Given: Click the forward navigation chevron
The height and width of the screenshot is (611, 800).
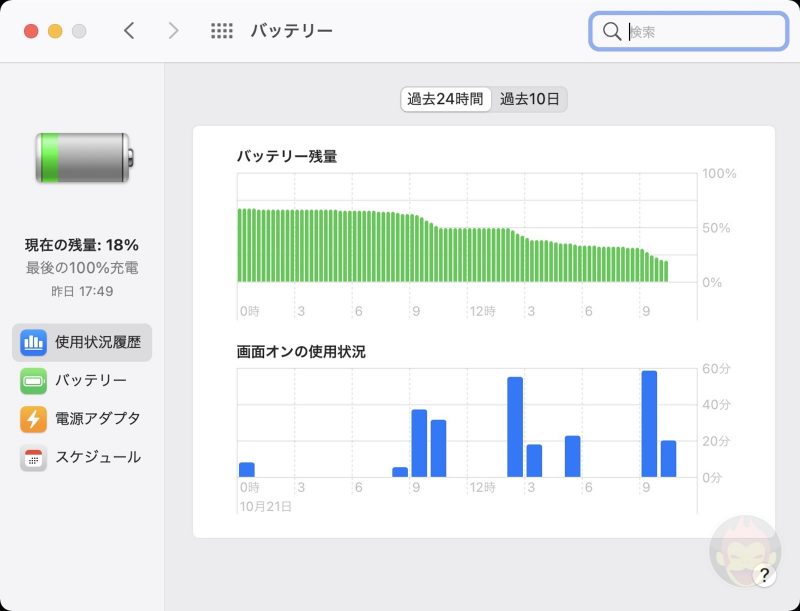Looking at the screenshot, I should pyautogui.click(x=172, y=31).
